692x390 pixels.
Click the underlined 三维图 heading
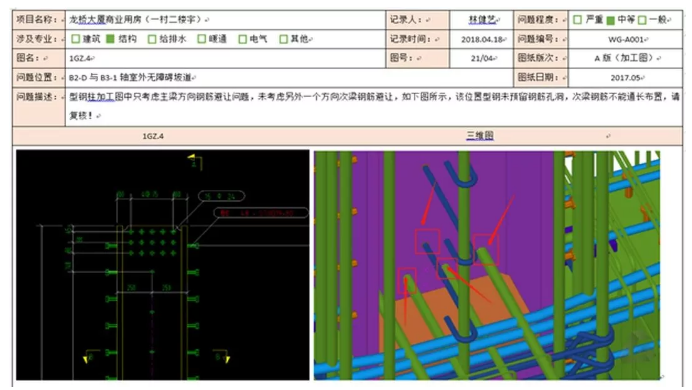coord(480,135)
